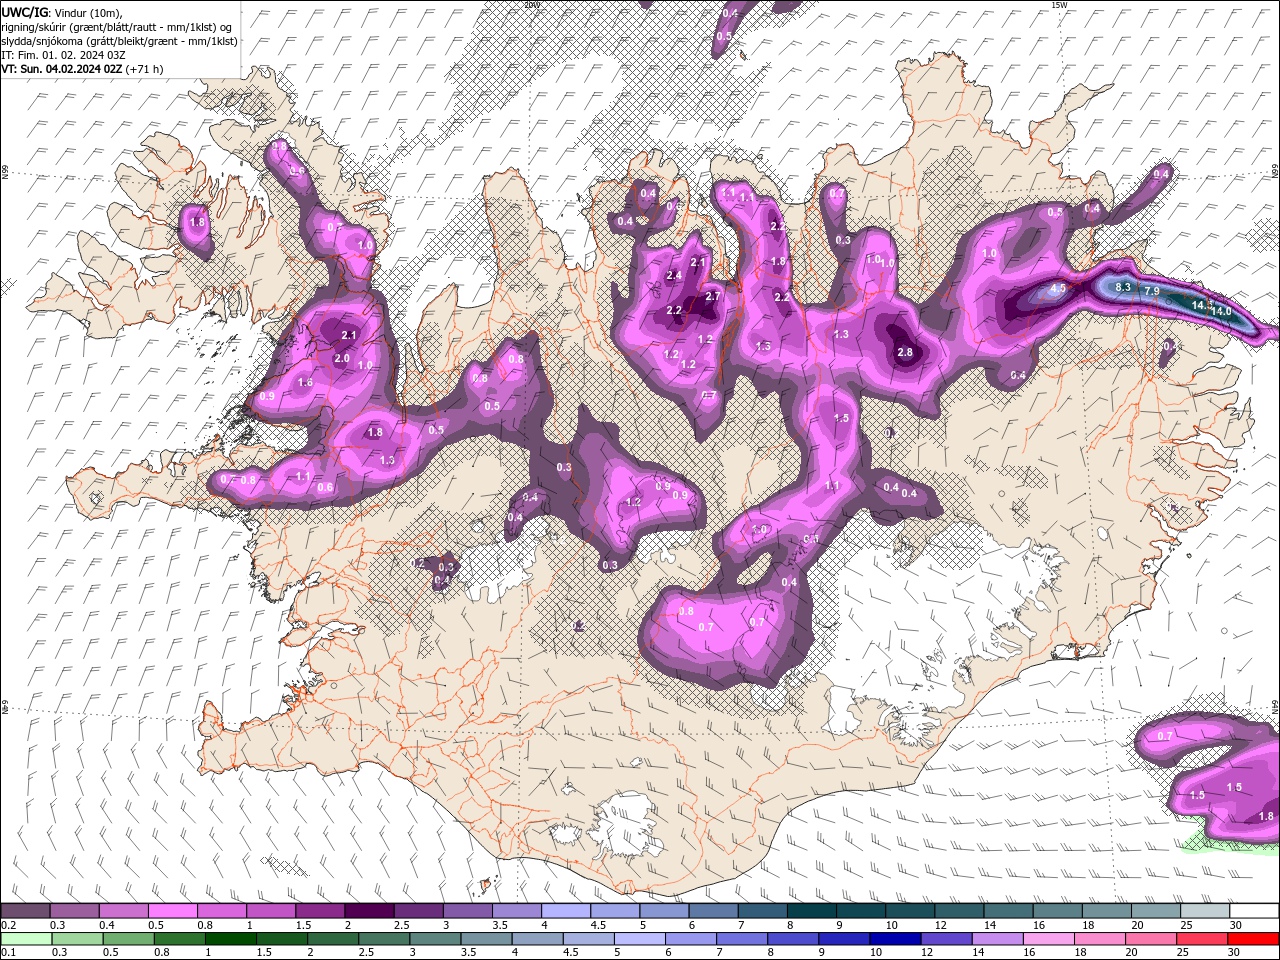This screenshot has width=1280, height=960.
Task: Click the 2.0 precipitation value on the map
Action: click(x=342, y=358)
